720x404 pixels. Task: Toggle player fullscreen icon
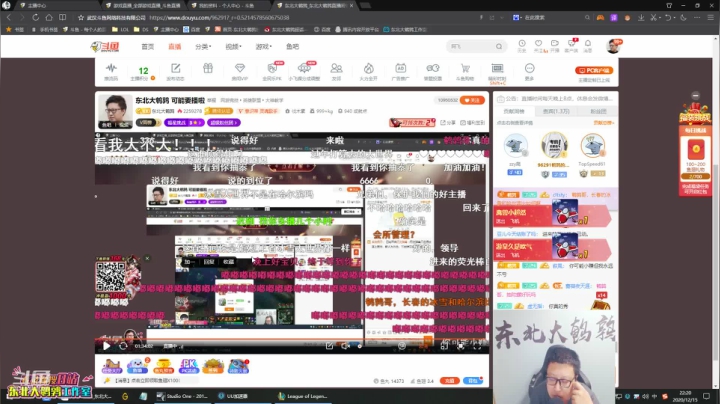tap(477, 346)
